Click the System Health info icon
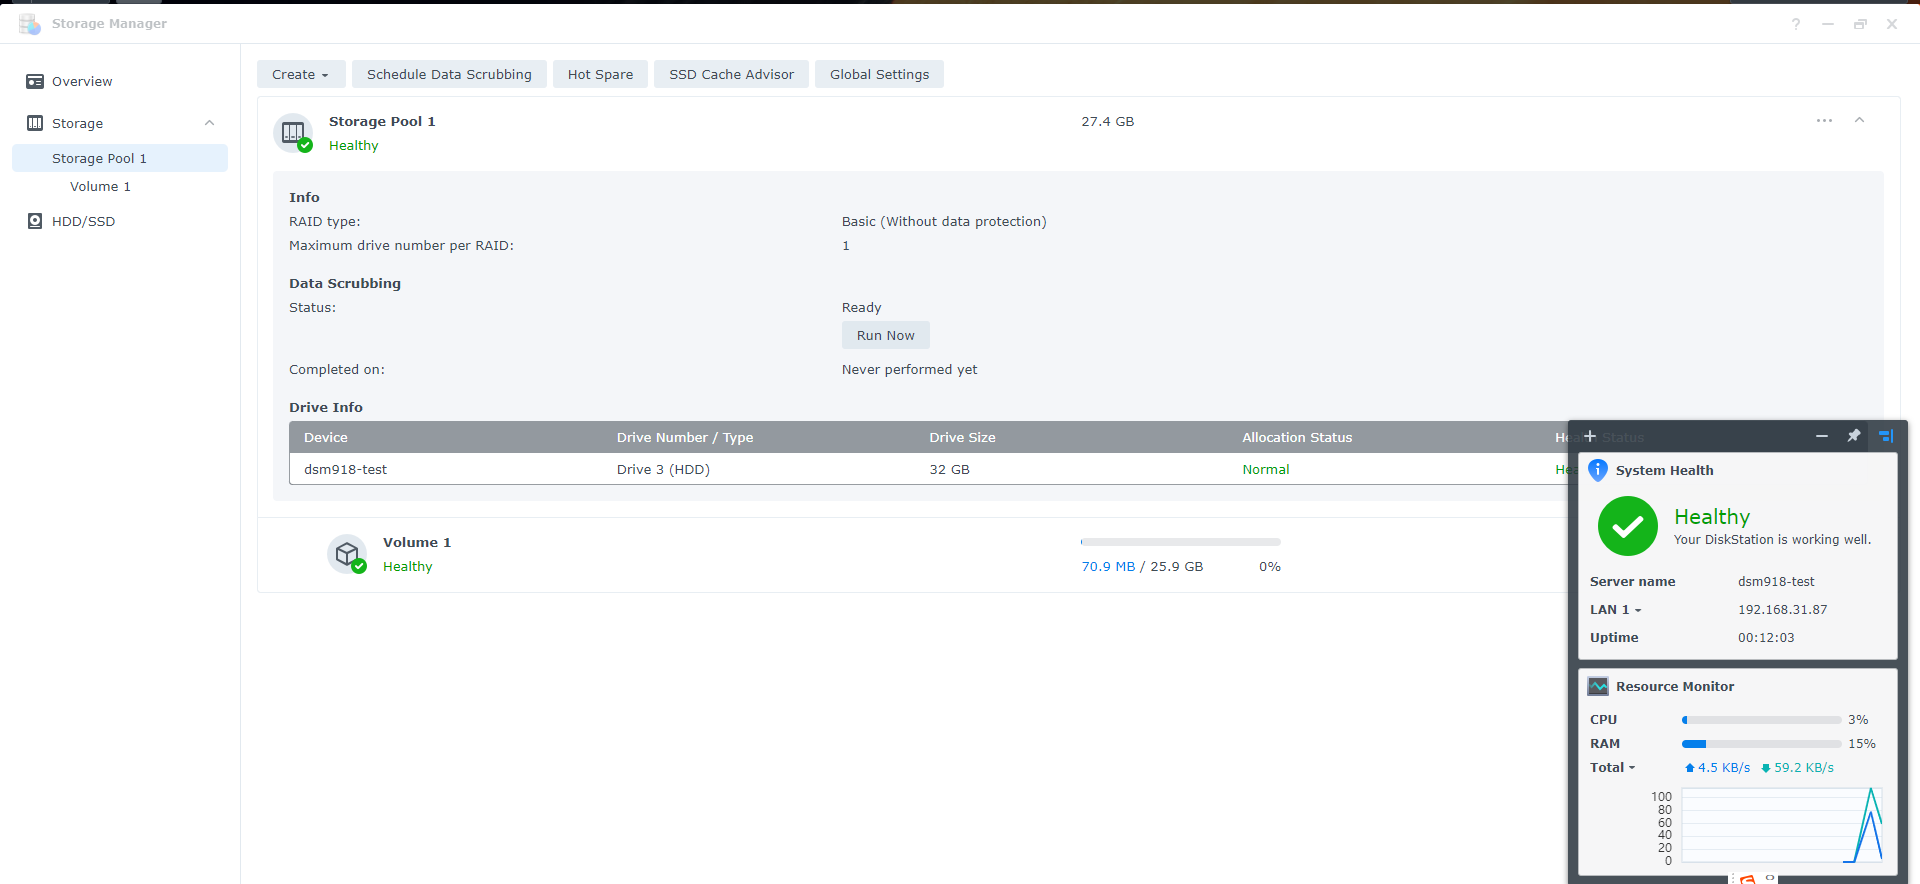 (x=1598, y=470)
